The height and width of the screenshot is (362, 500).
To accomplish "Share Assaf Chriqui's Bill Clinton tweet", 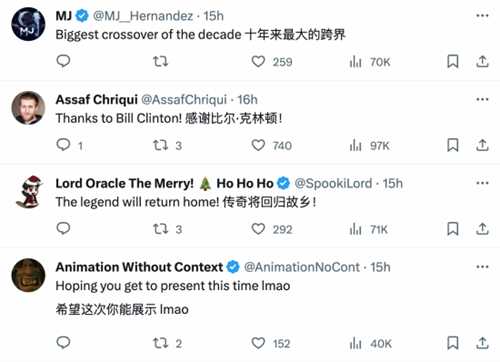I will click(482, 145).
